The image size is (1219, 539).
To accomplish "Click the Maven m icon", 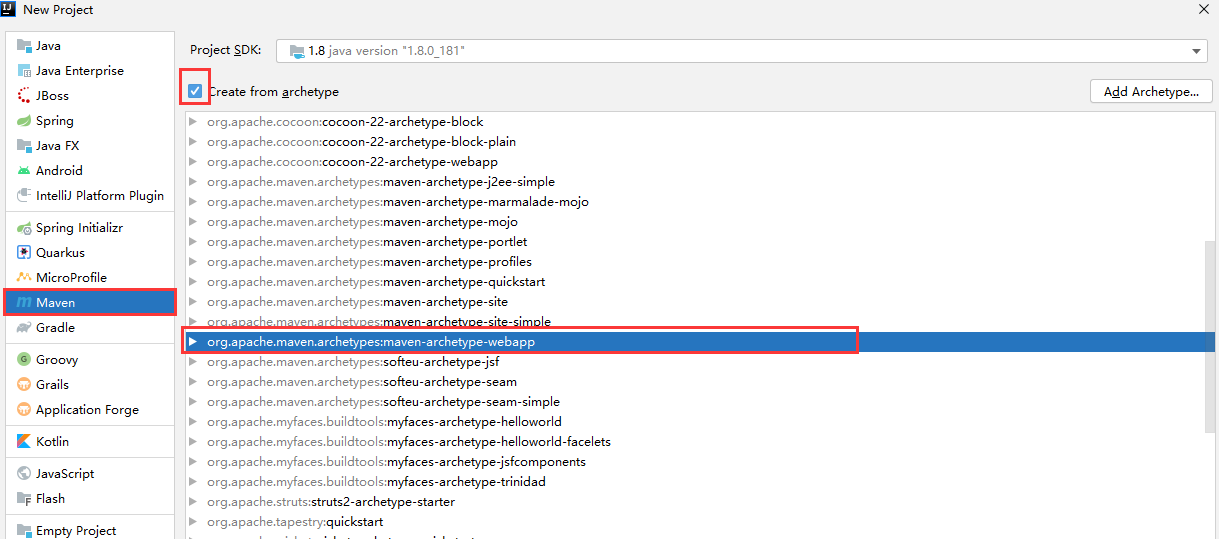I will (24, 303).
